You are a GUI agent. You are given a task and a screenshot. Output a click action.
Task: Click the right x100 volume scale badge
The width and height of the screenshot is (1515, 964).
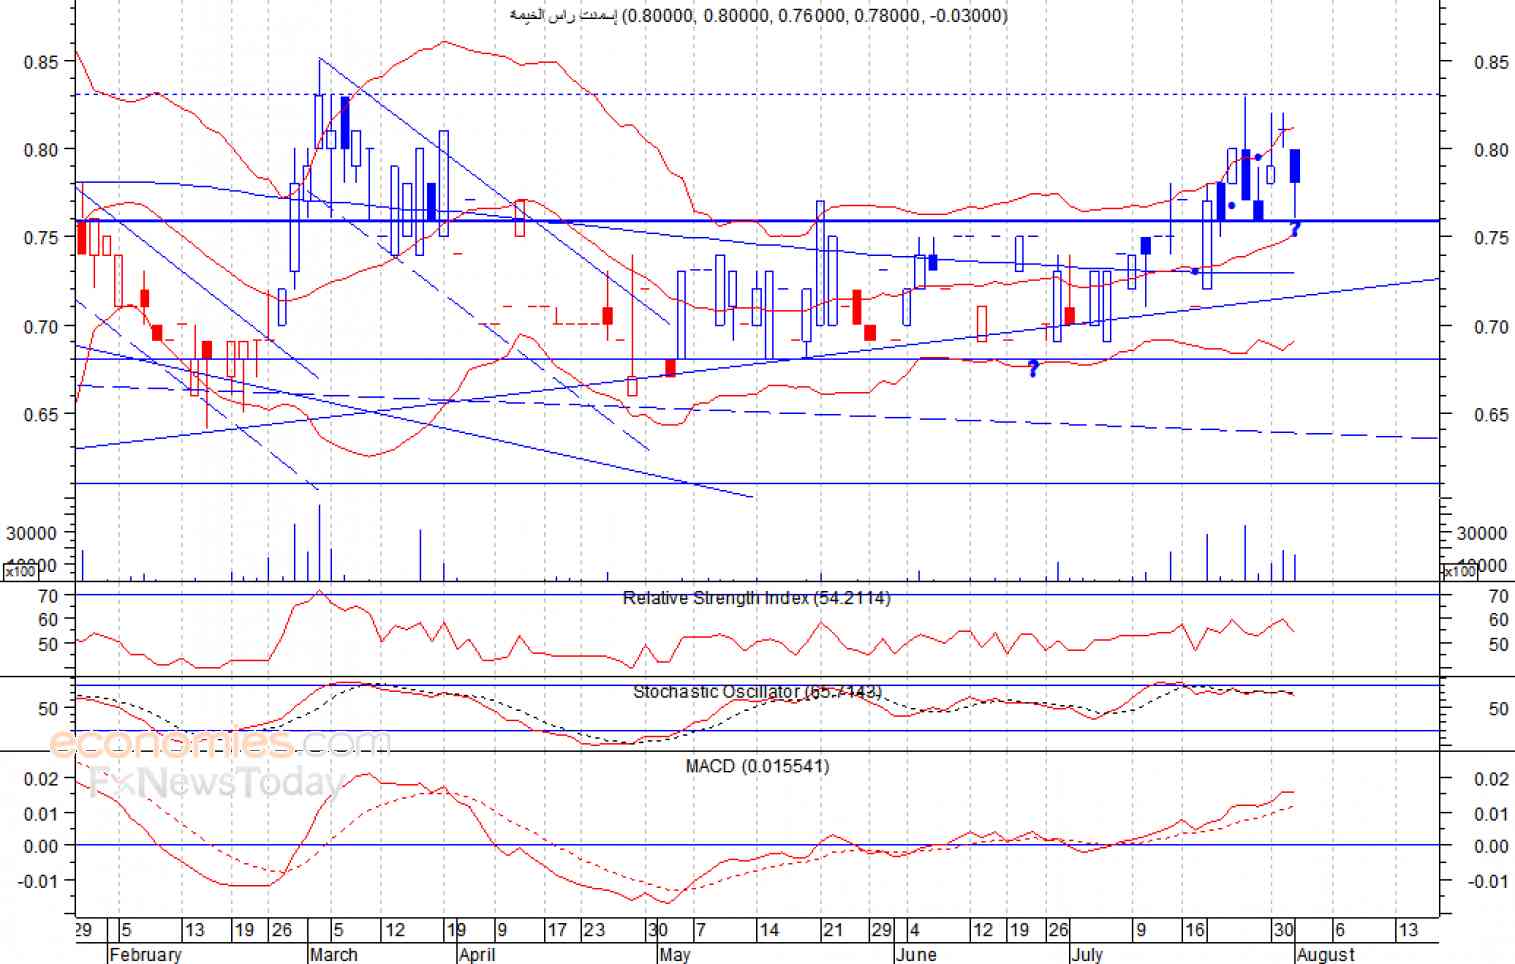1459,572
